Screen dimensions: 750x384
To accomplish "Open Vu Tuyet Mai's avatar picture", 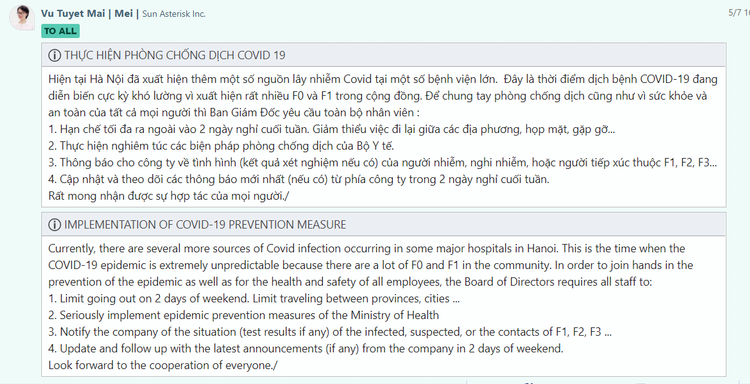I will (22, 18).
